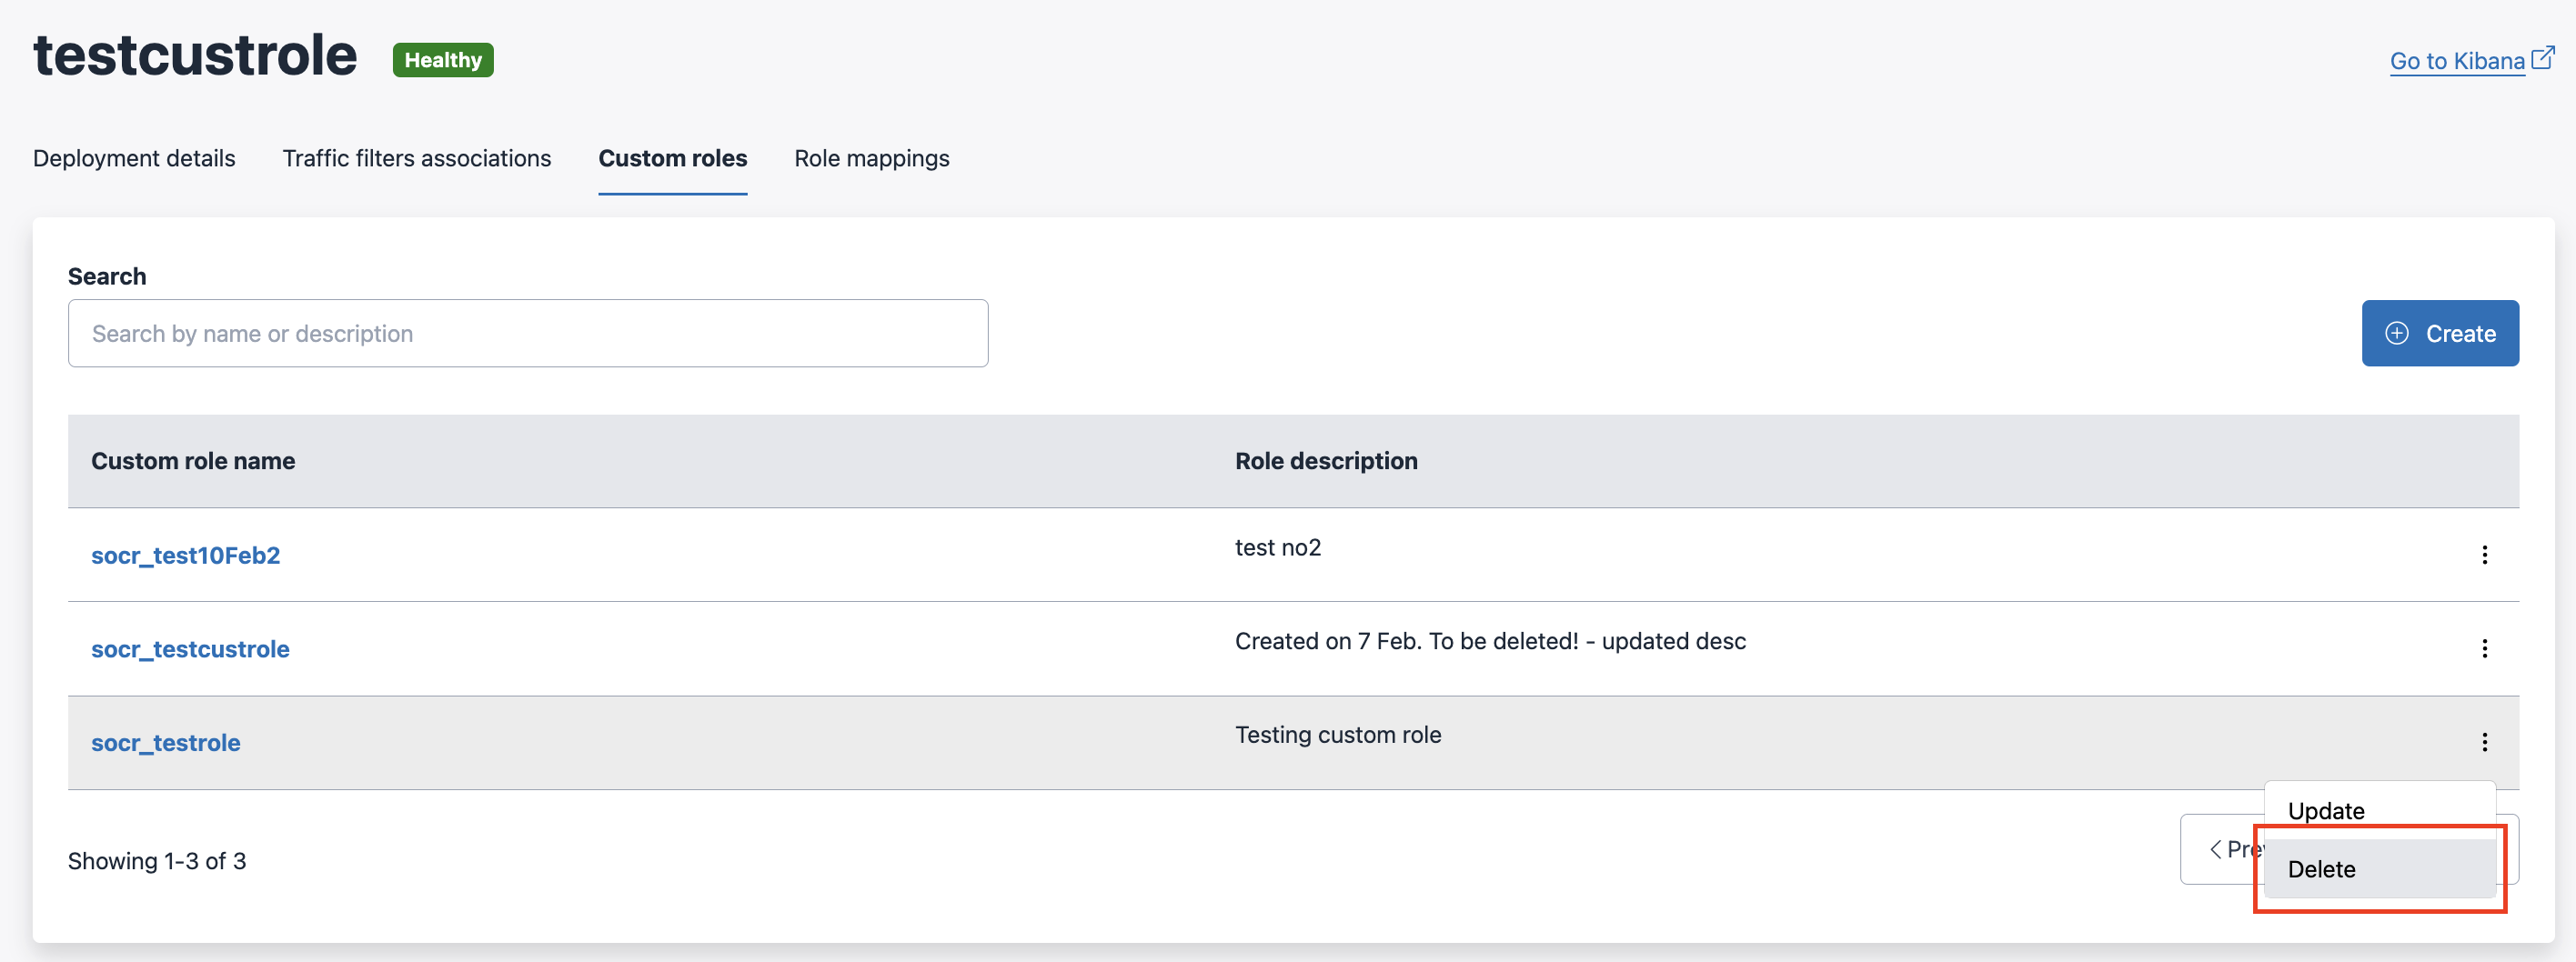Click the Create button
This screenshot has width=2576, height=962.
pyautogui.click(x=2440, y=333)
